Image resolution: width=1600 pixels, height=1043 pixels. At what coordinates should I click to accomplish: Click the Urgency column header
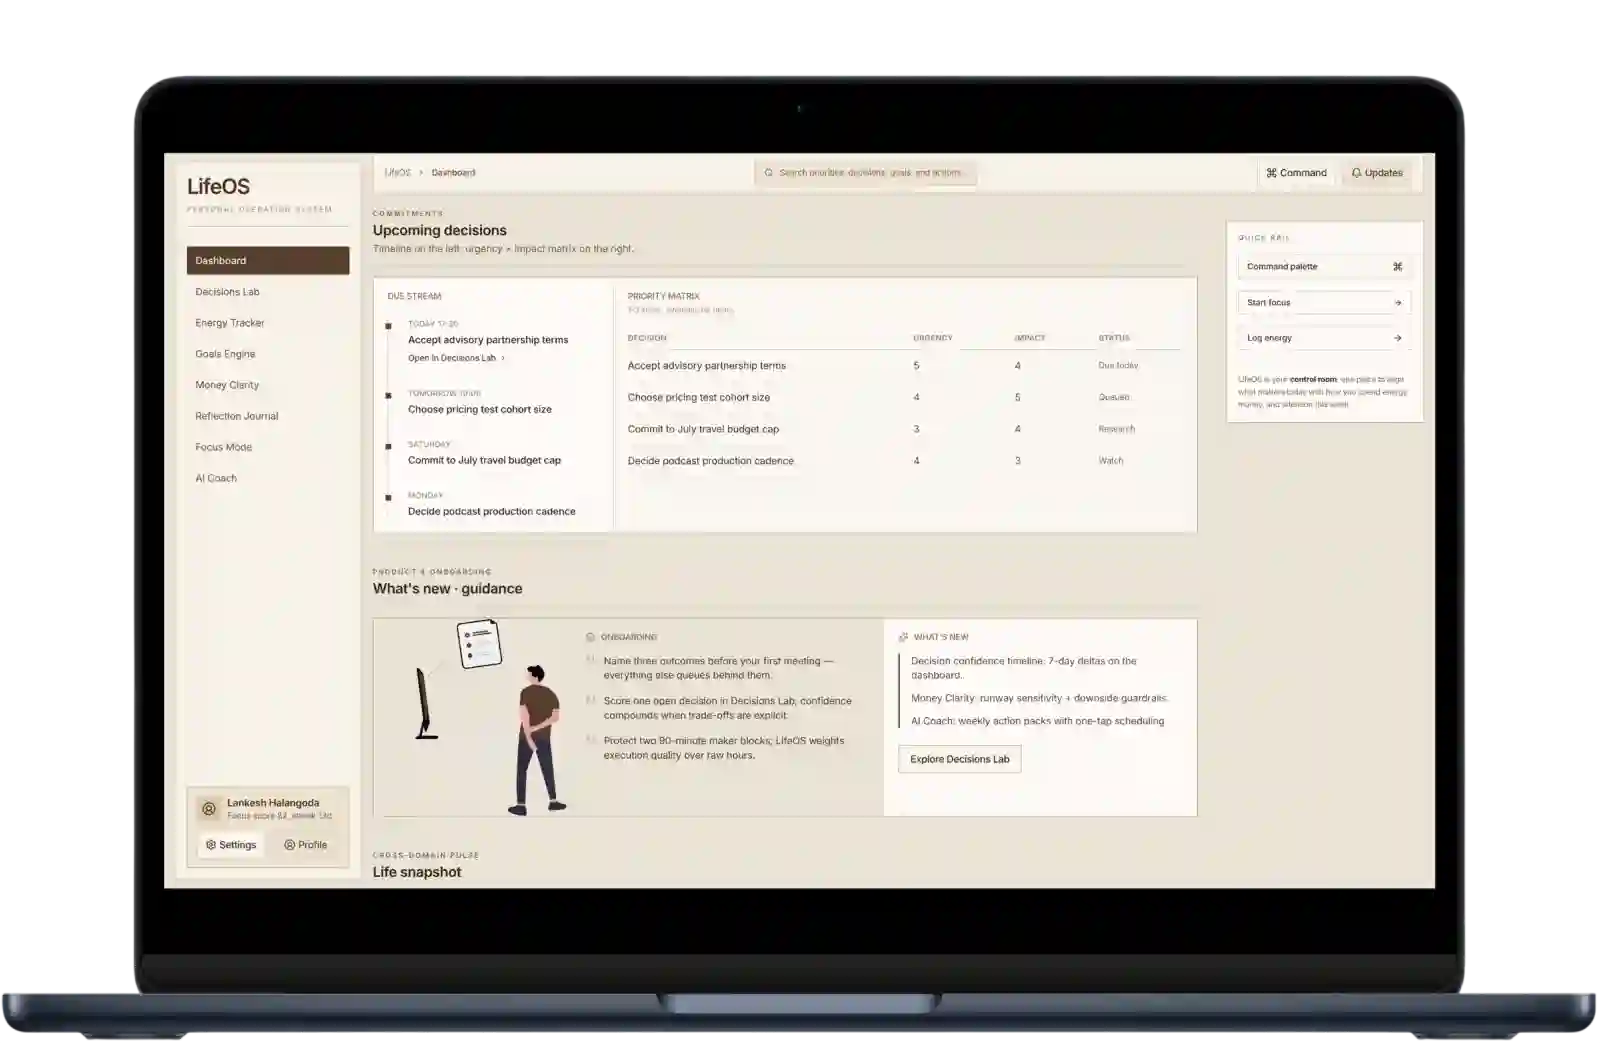pyautogui.click(x=932, y=338)
